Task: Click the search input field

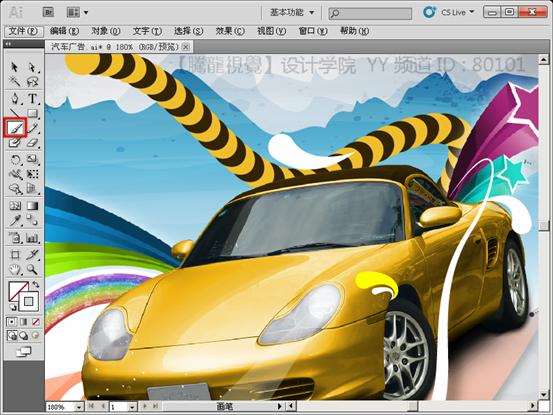Action: point(370,13)
